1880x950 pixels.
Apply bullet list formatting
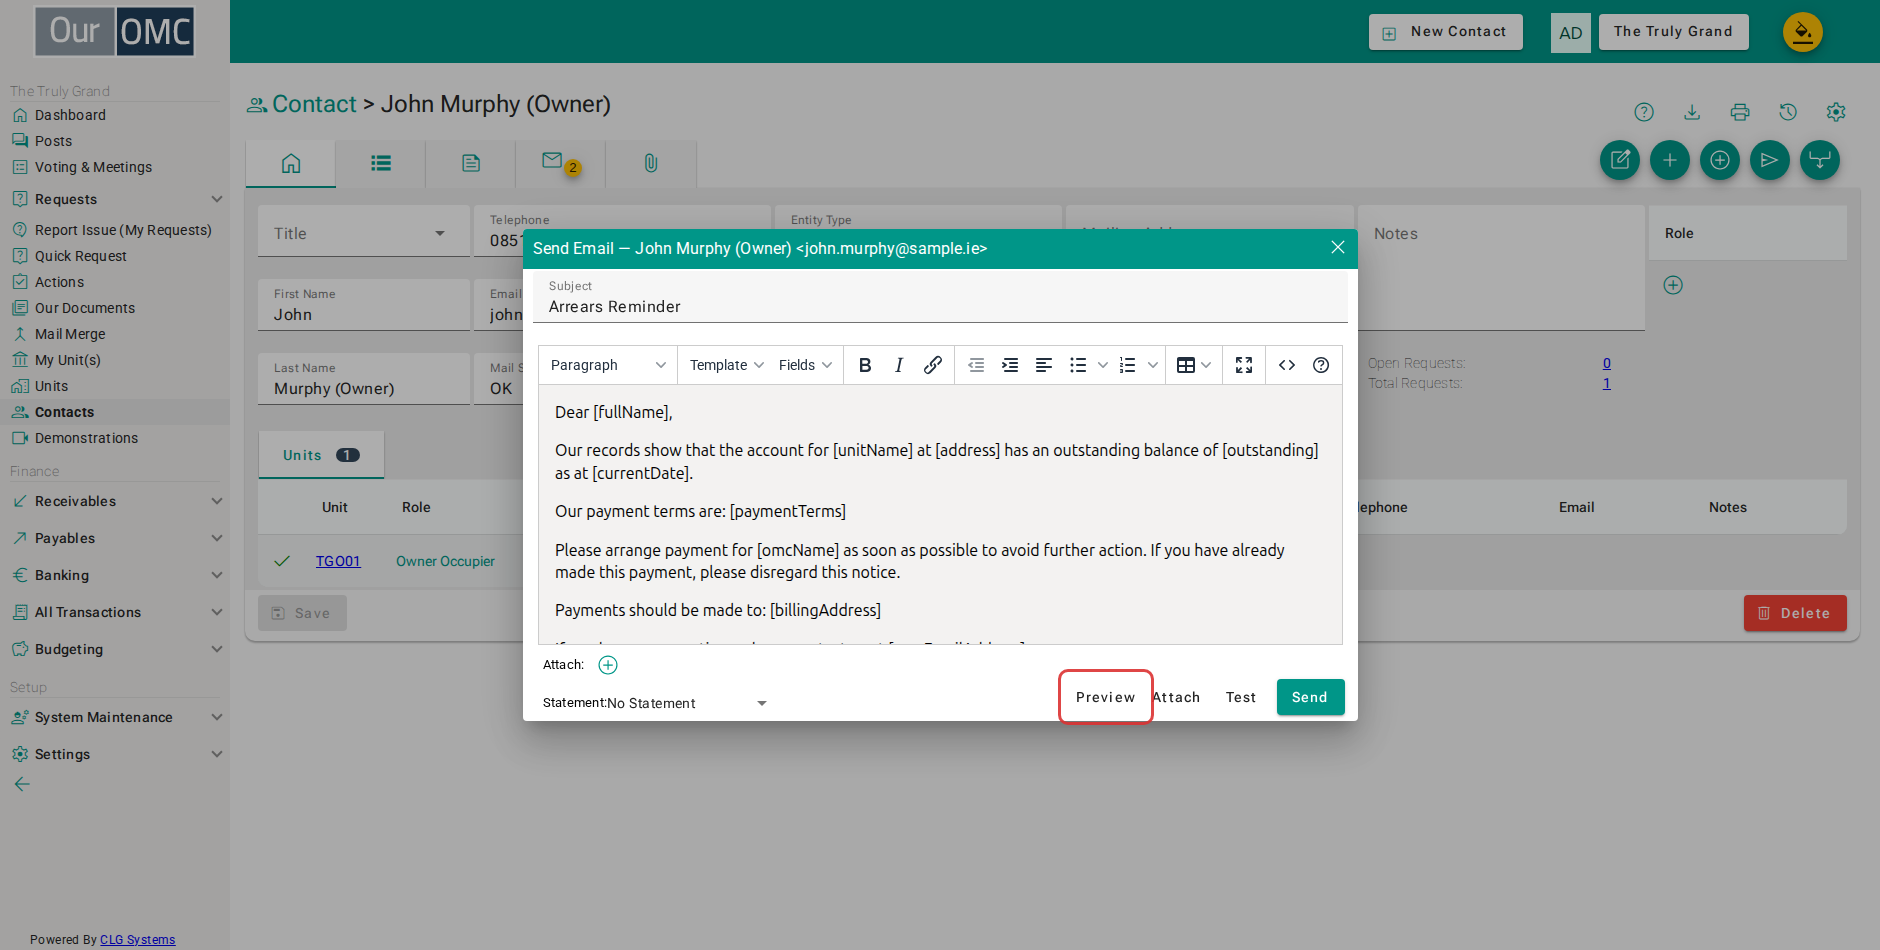click(x=1078, y=365)
